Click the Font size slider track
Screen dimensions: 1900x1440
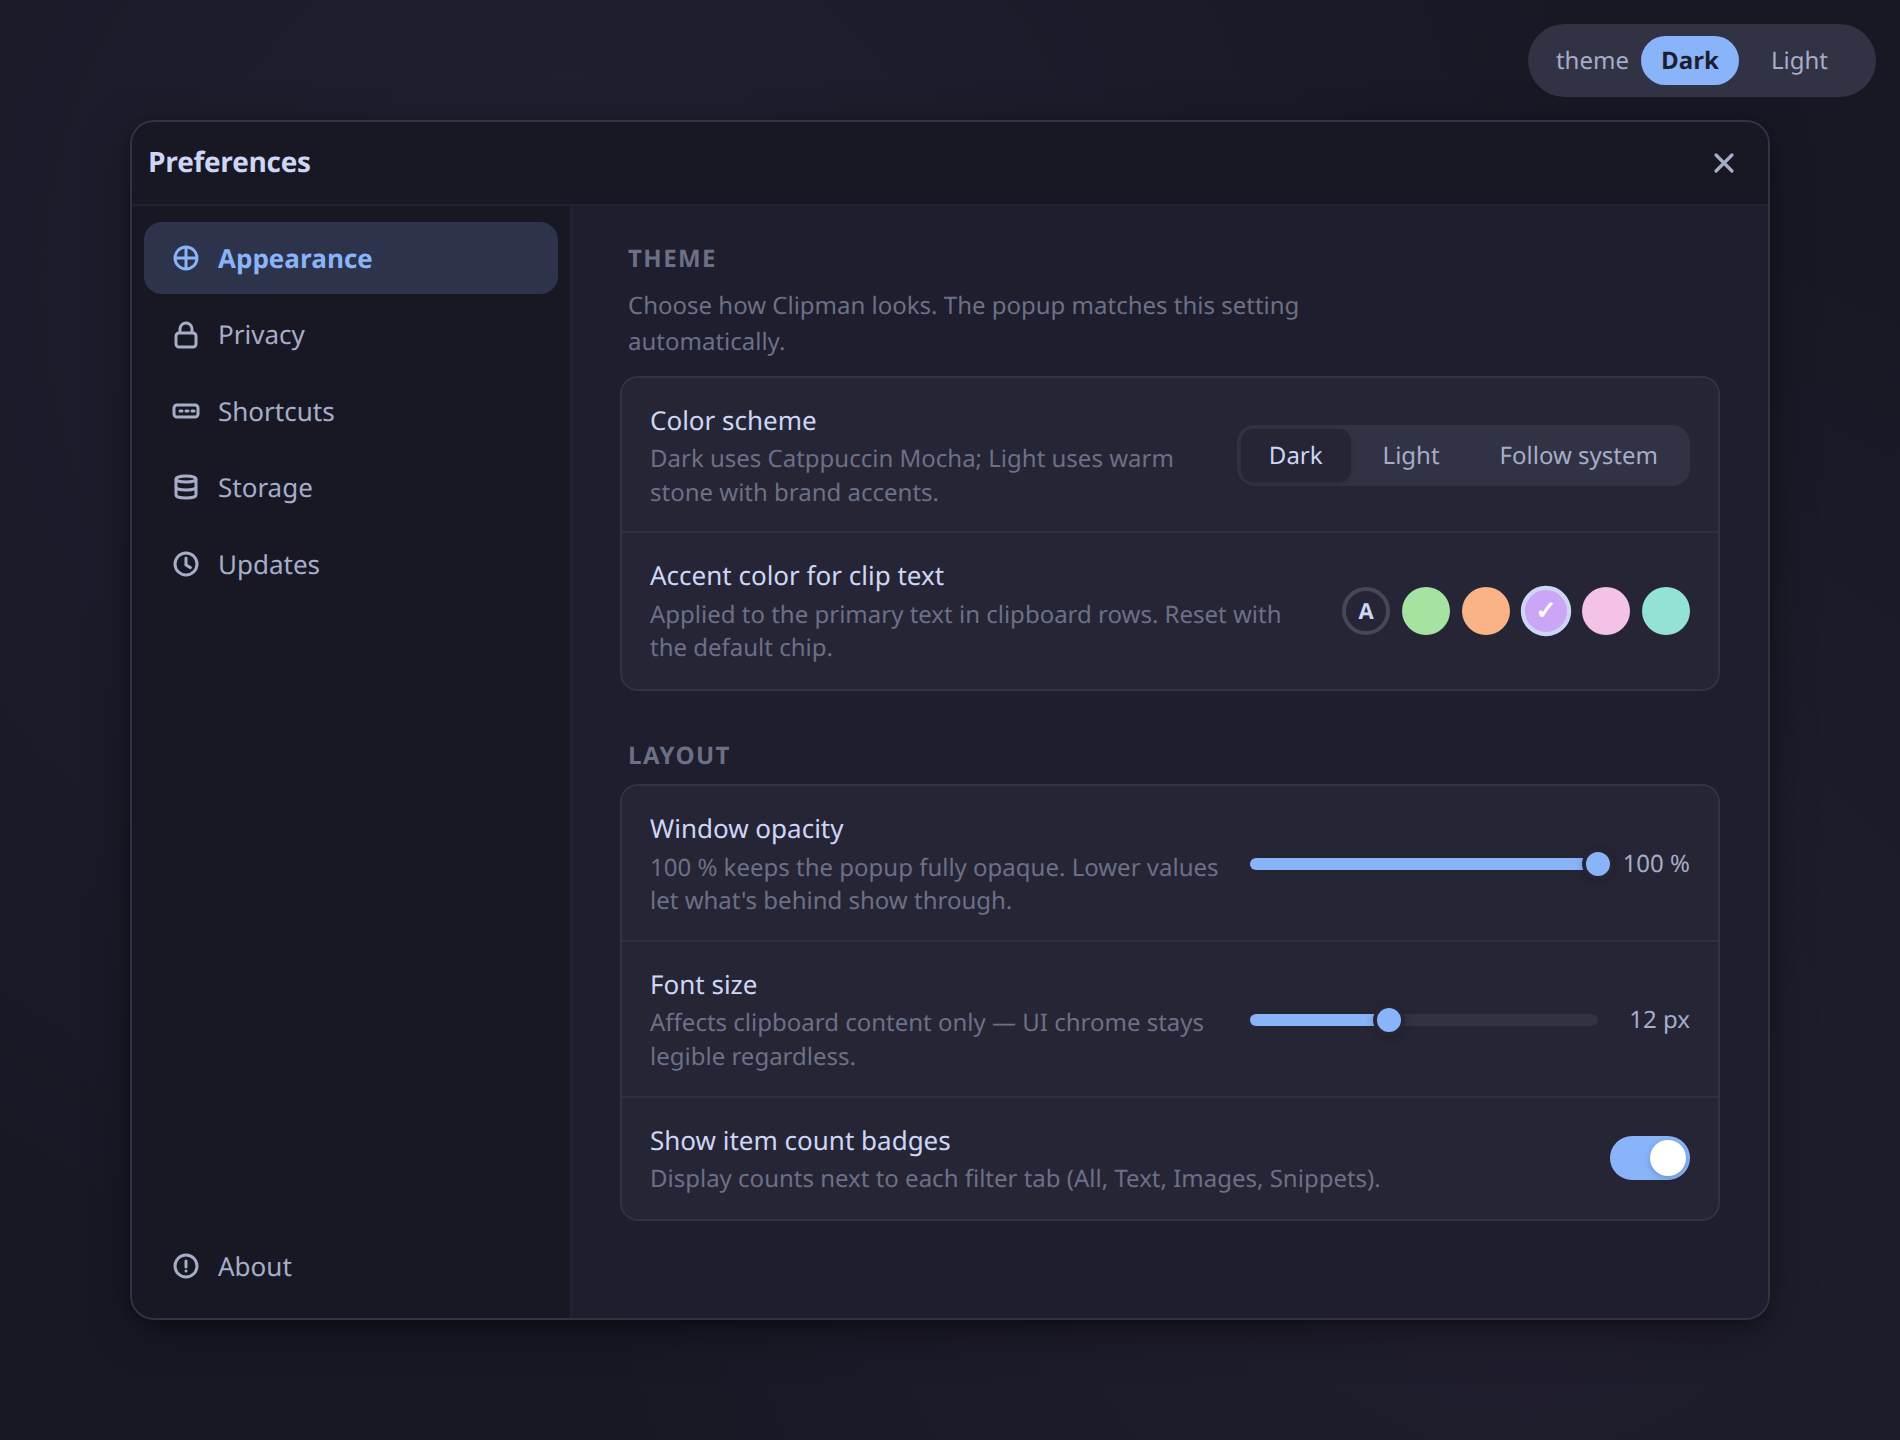1424,1020
